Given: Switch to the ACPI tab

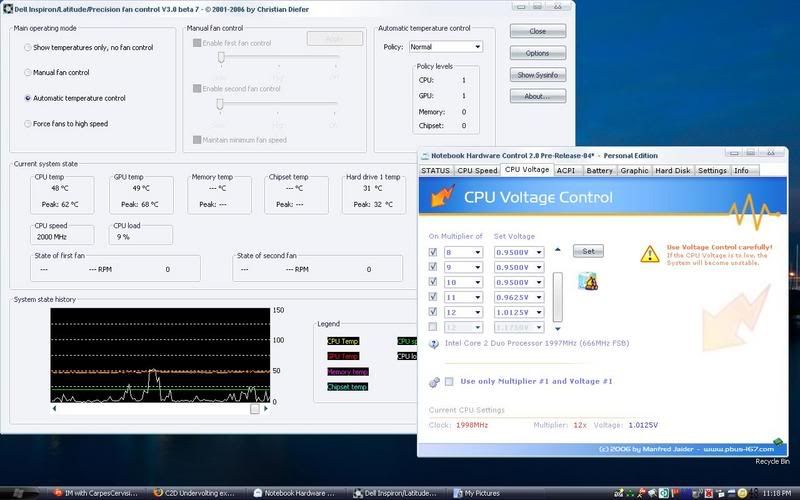Looking at the screenshot, I should [x=566, y=170].
